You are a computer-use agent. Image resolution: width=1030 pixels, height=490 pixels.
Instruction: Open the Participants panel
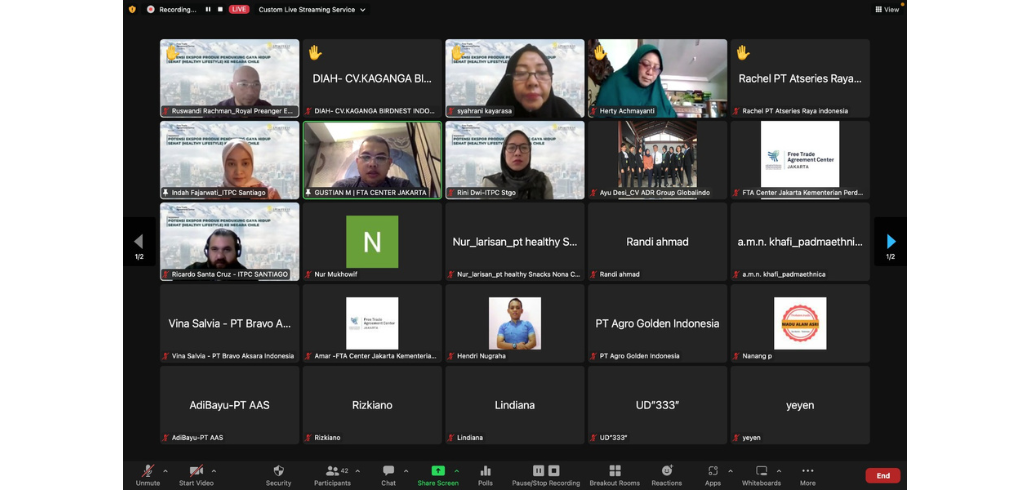pos(332,473)
